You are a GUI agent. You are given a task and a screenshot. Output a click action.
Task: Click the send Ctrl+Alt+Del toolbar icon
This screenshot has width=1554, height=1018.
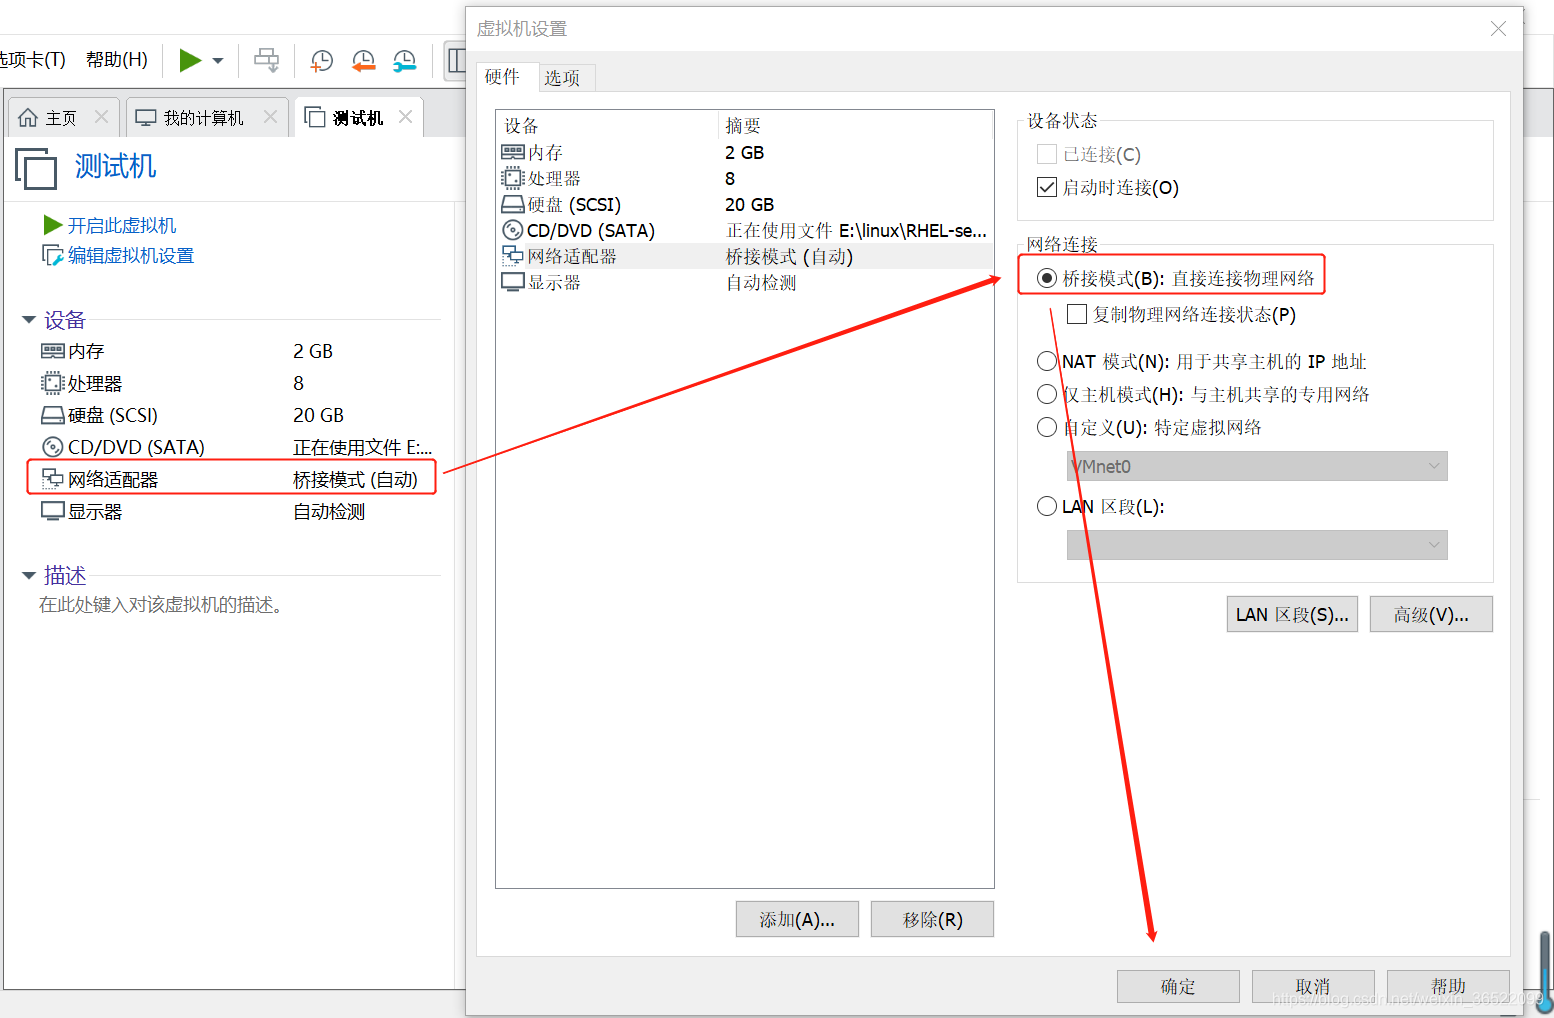click(x=266, y=60)
